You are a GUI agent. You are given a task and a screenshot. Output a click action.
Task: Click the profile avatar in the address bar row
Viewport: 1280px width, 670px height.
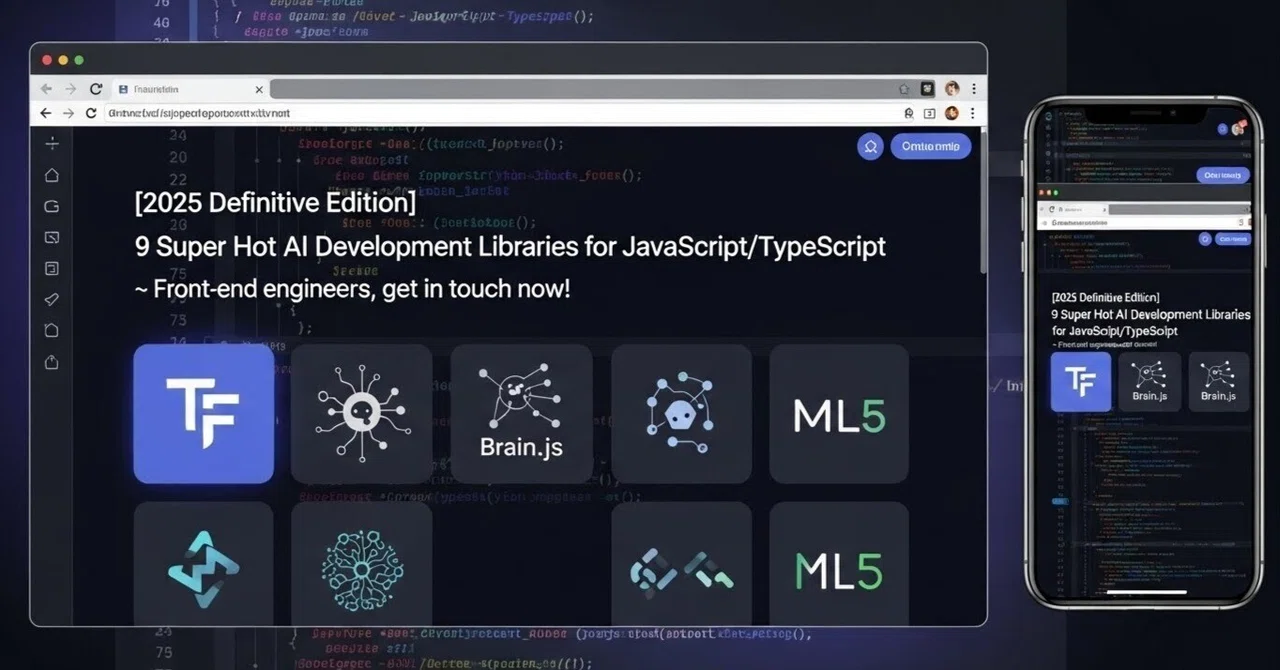(x=952, y=114)
